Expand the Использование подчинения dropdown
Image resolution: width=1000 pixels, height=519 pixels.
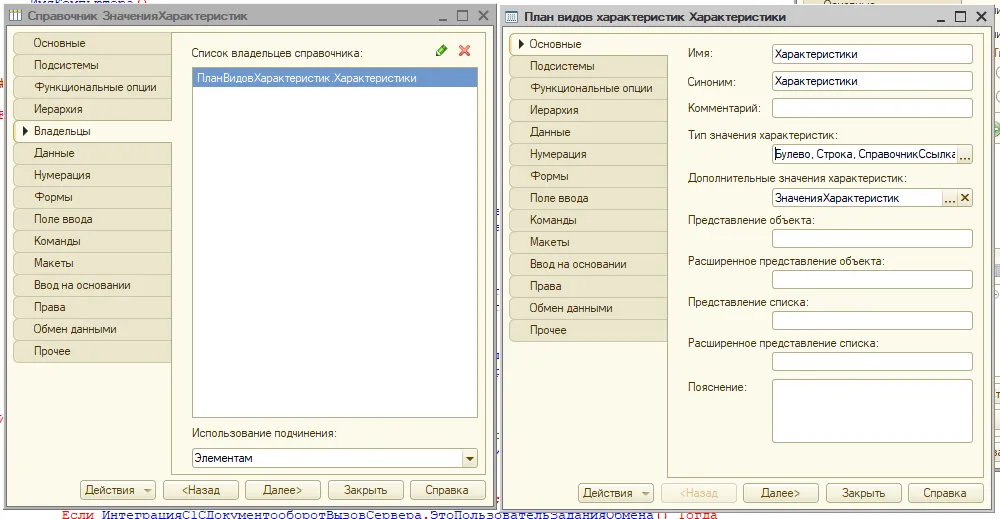click(470, 458)
